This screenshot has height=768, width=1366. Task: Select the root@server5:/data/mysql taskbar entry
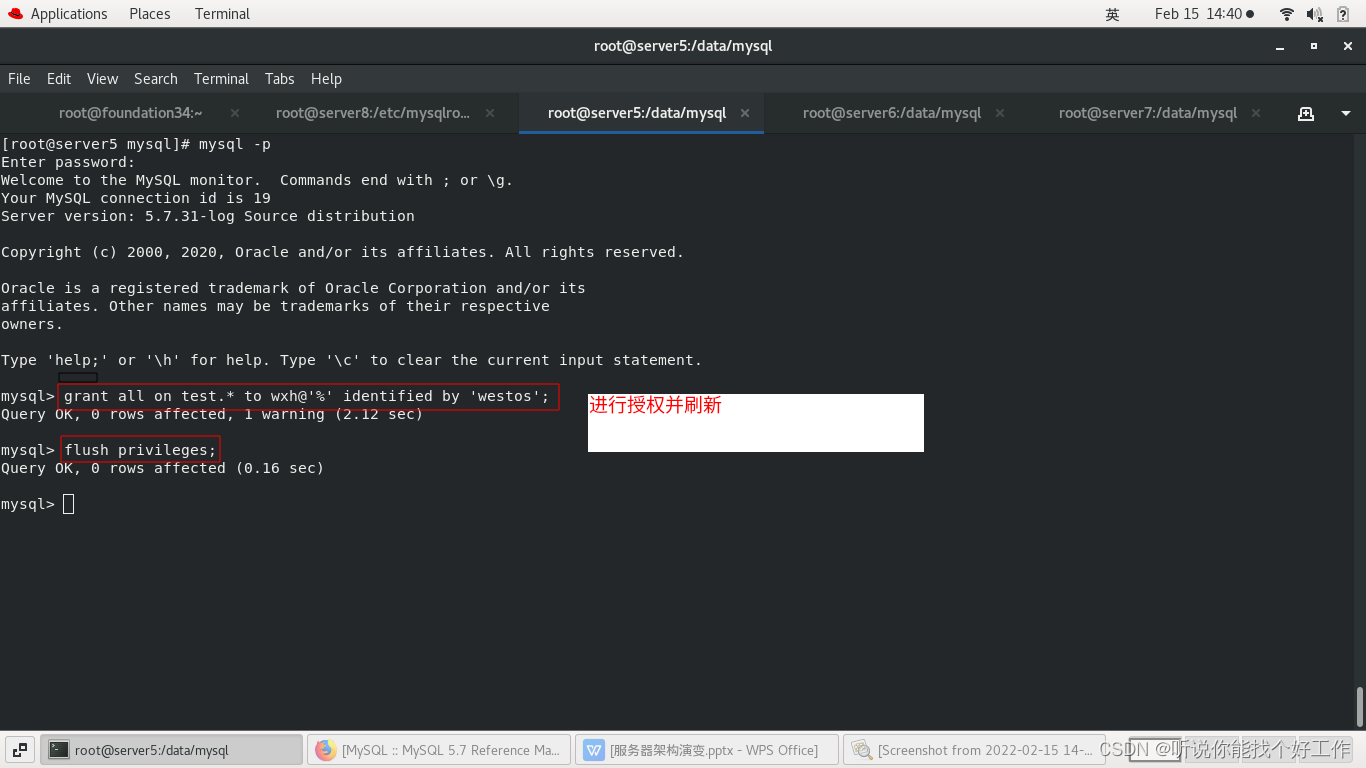[171, 749]
